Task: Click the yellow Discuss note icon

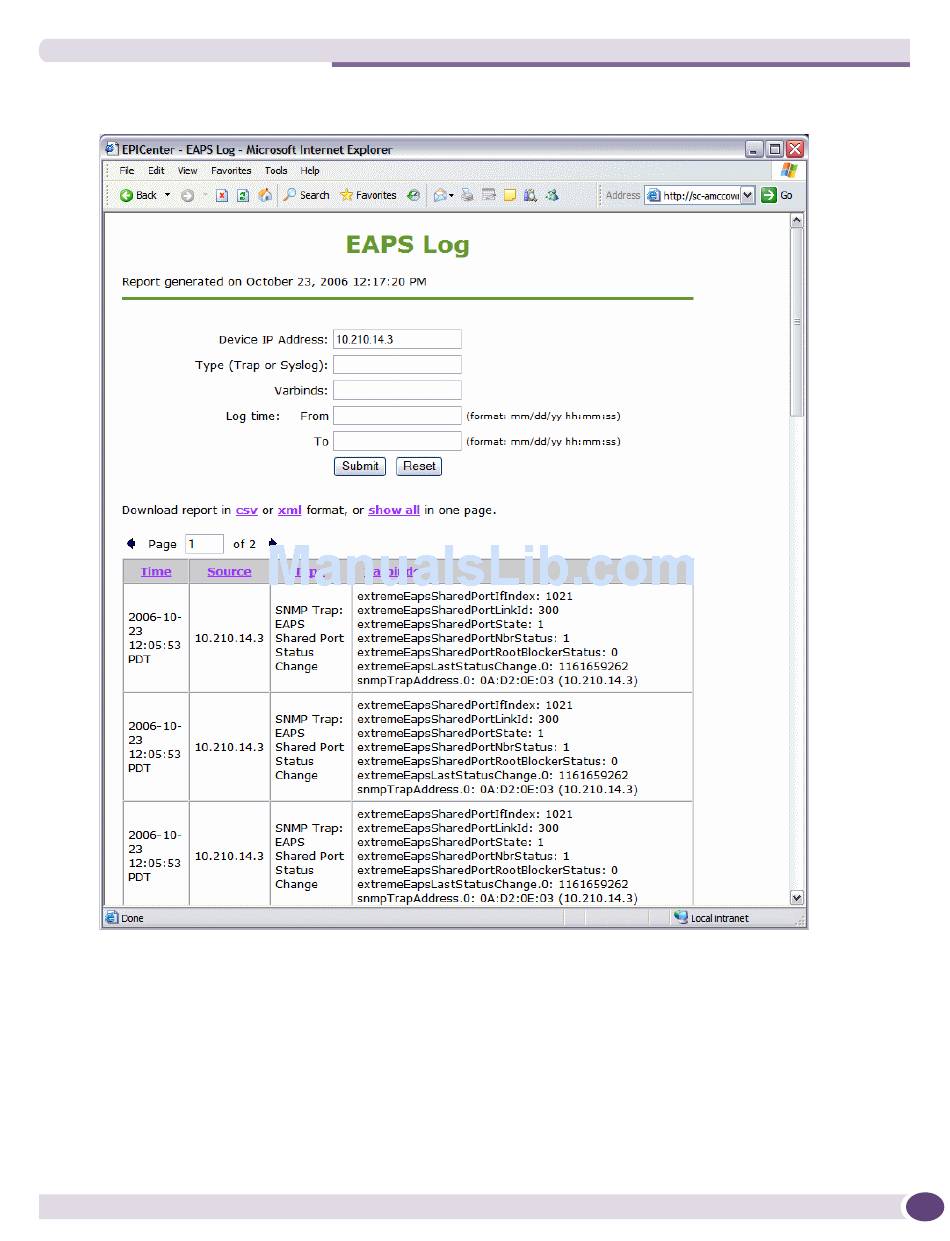Action: pyautogui.click(x=510, y=196)
